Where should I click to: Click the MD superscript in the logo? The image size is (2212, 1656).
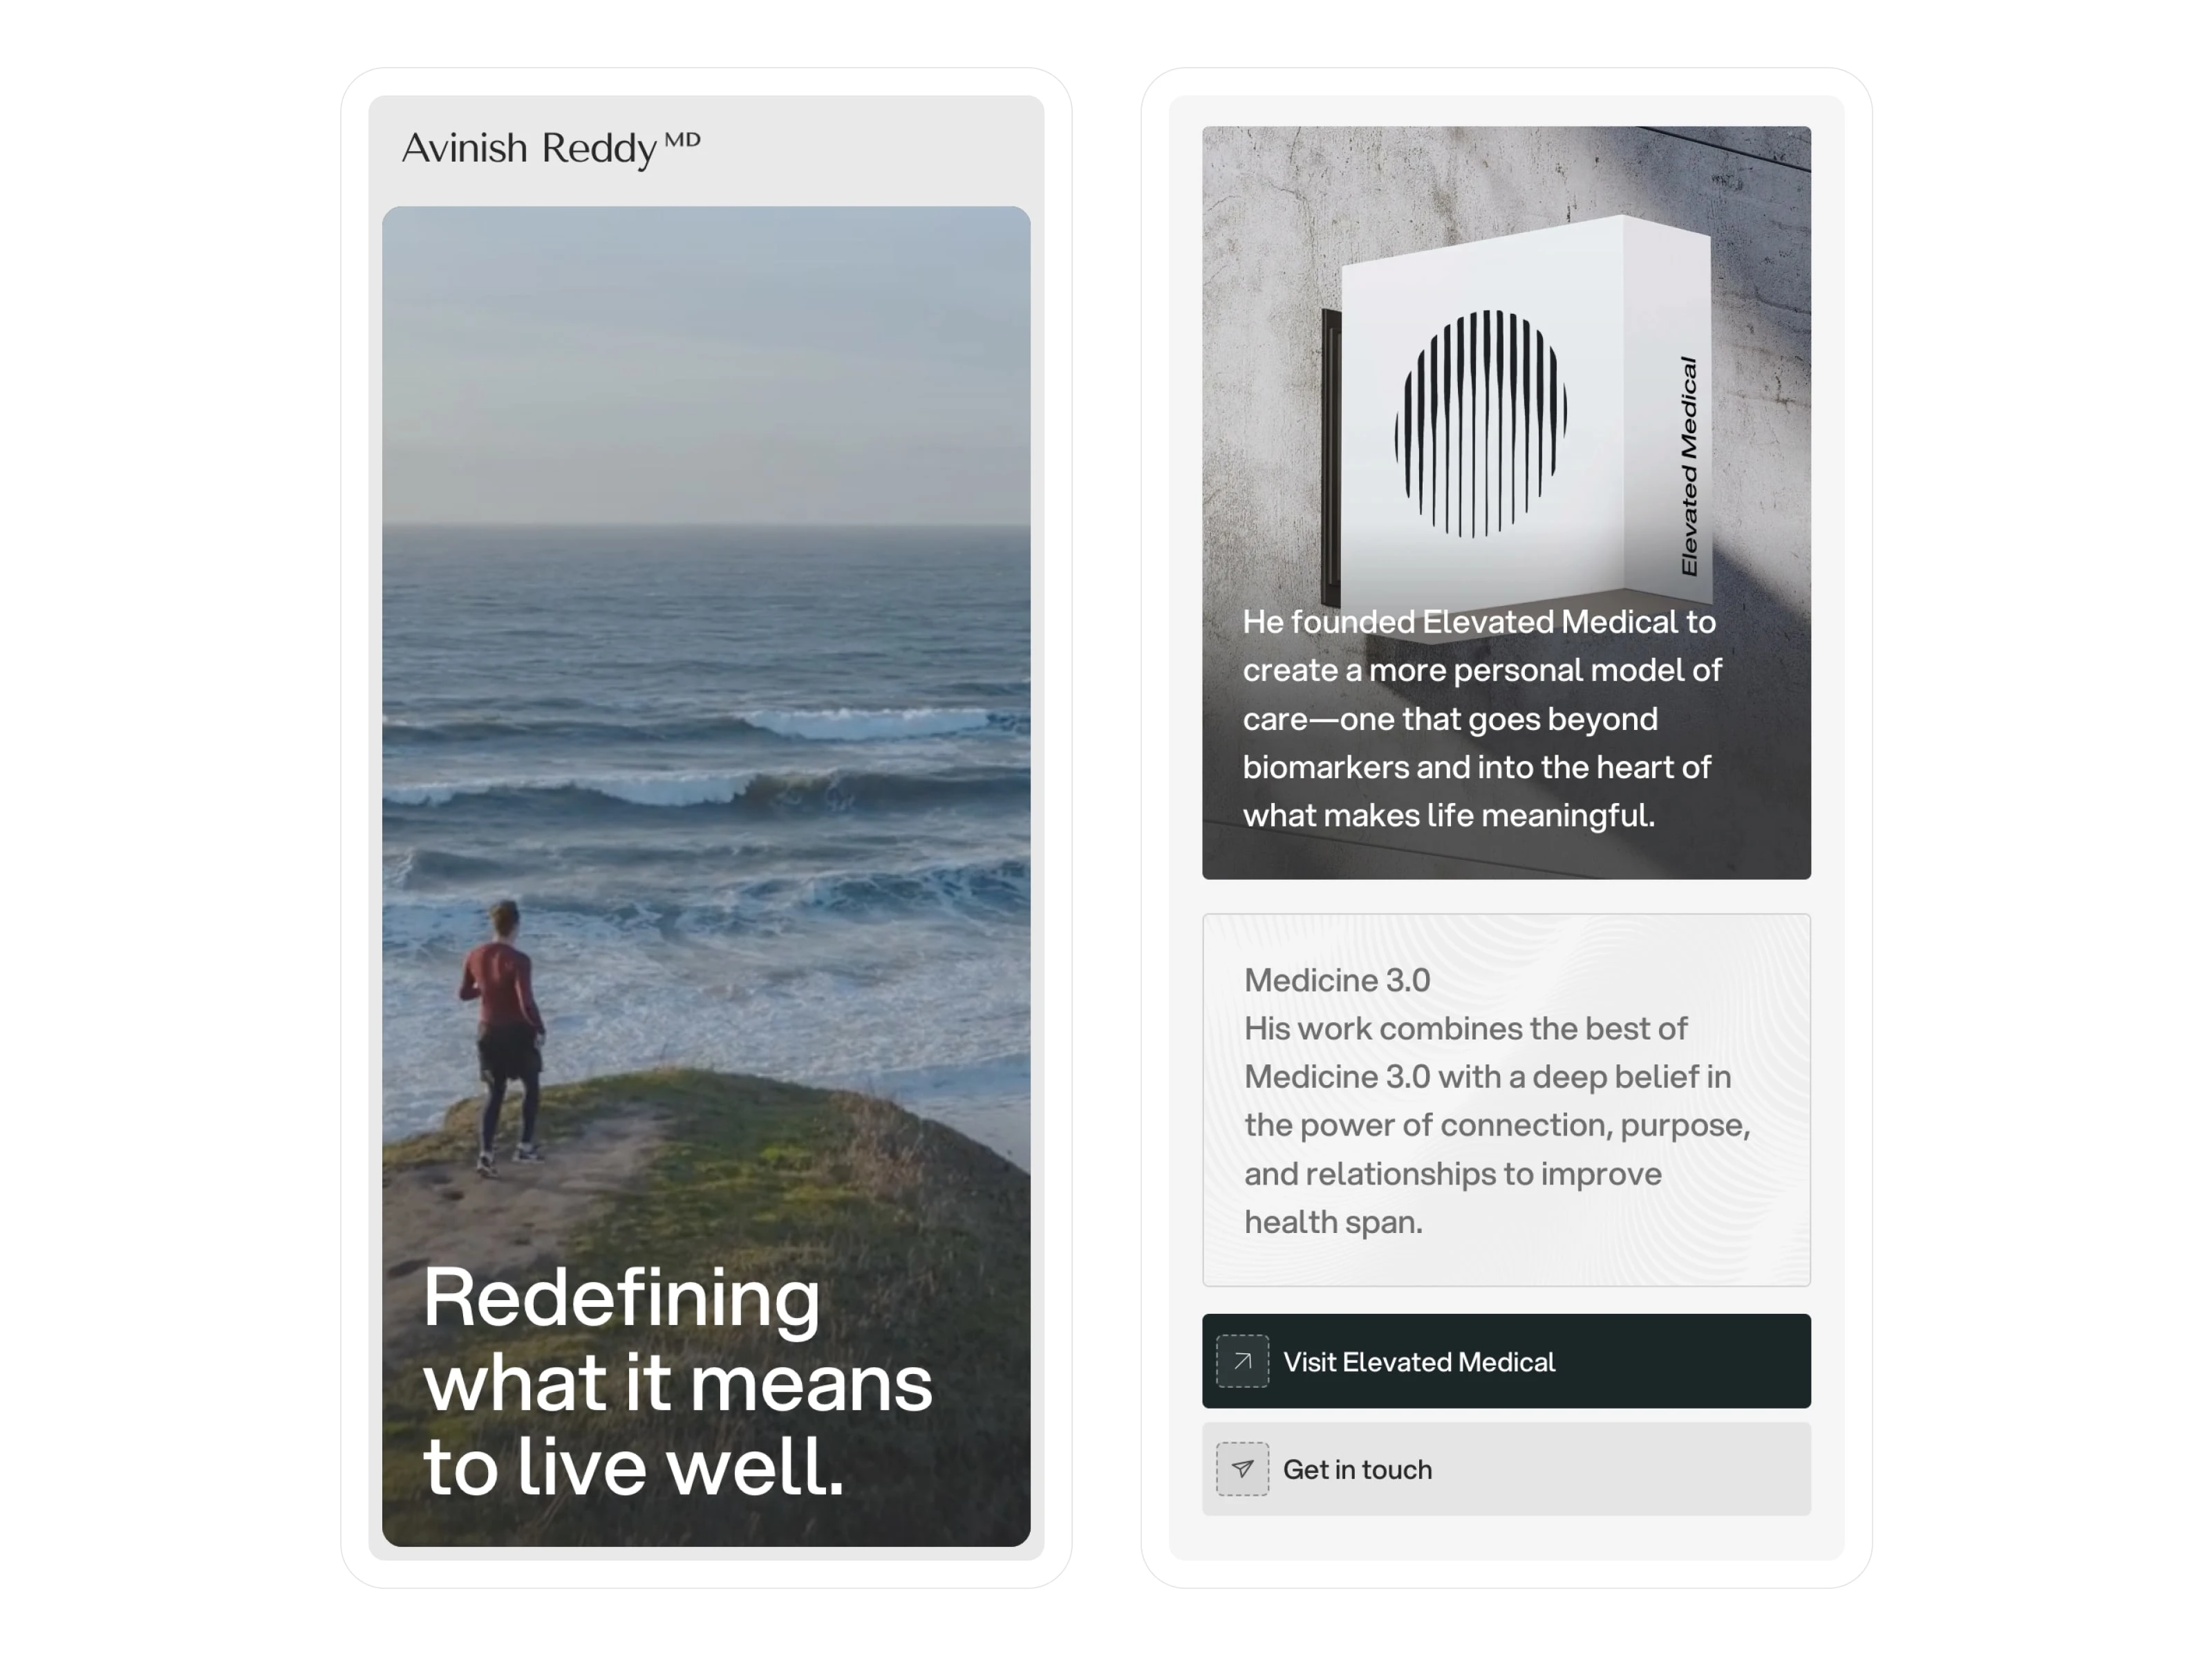[x=682, y=139]
